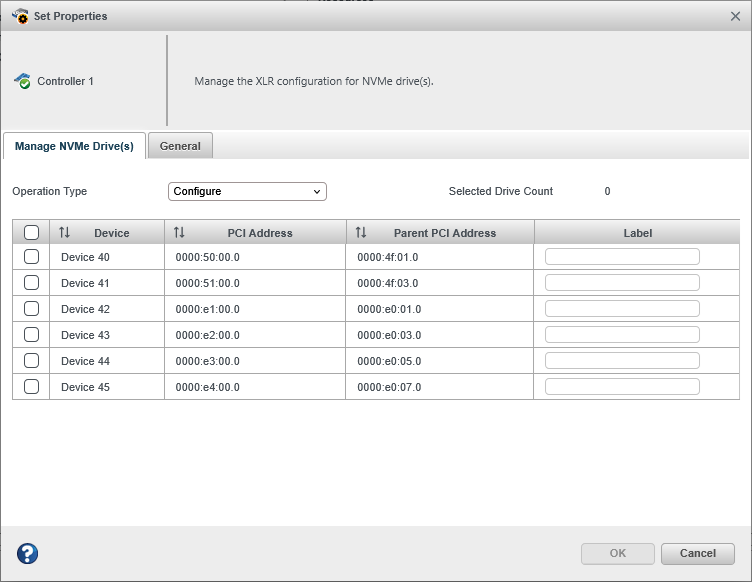Switch to the General tab
This screenshot has height=582, width=752.
pyautogui.click(x=180, y=146)
